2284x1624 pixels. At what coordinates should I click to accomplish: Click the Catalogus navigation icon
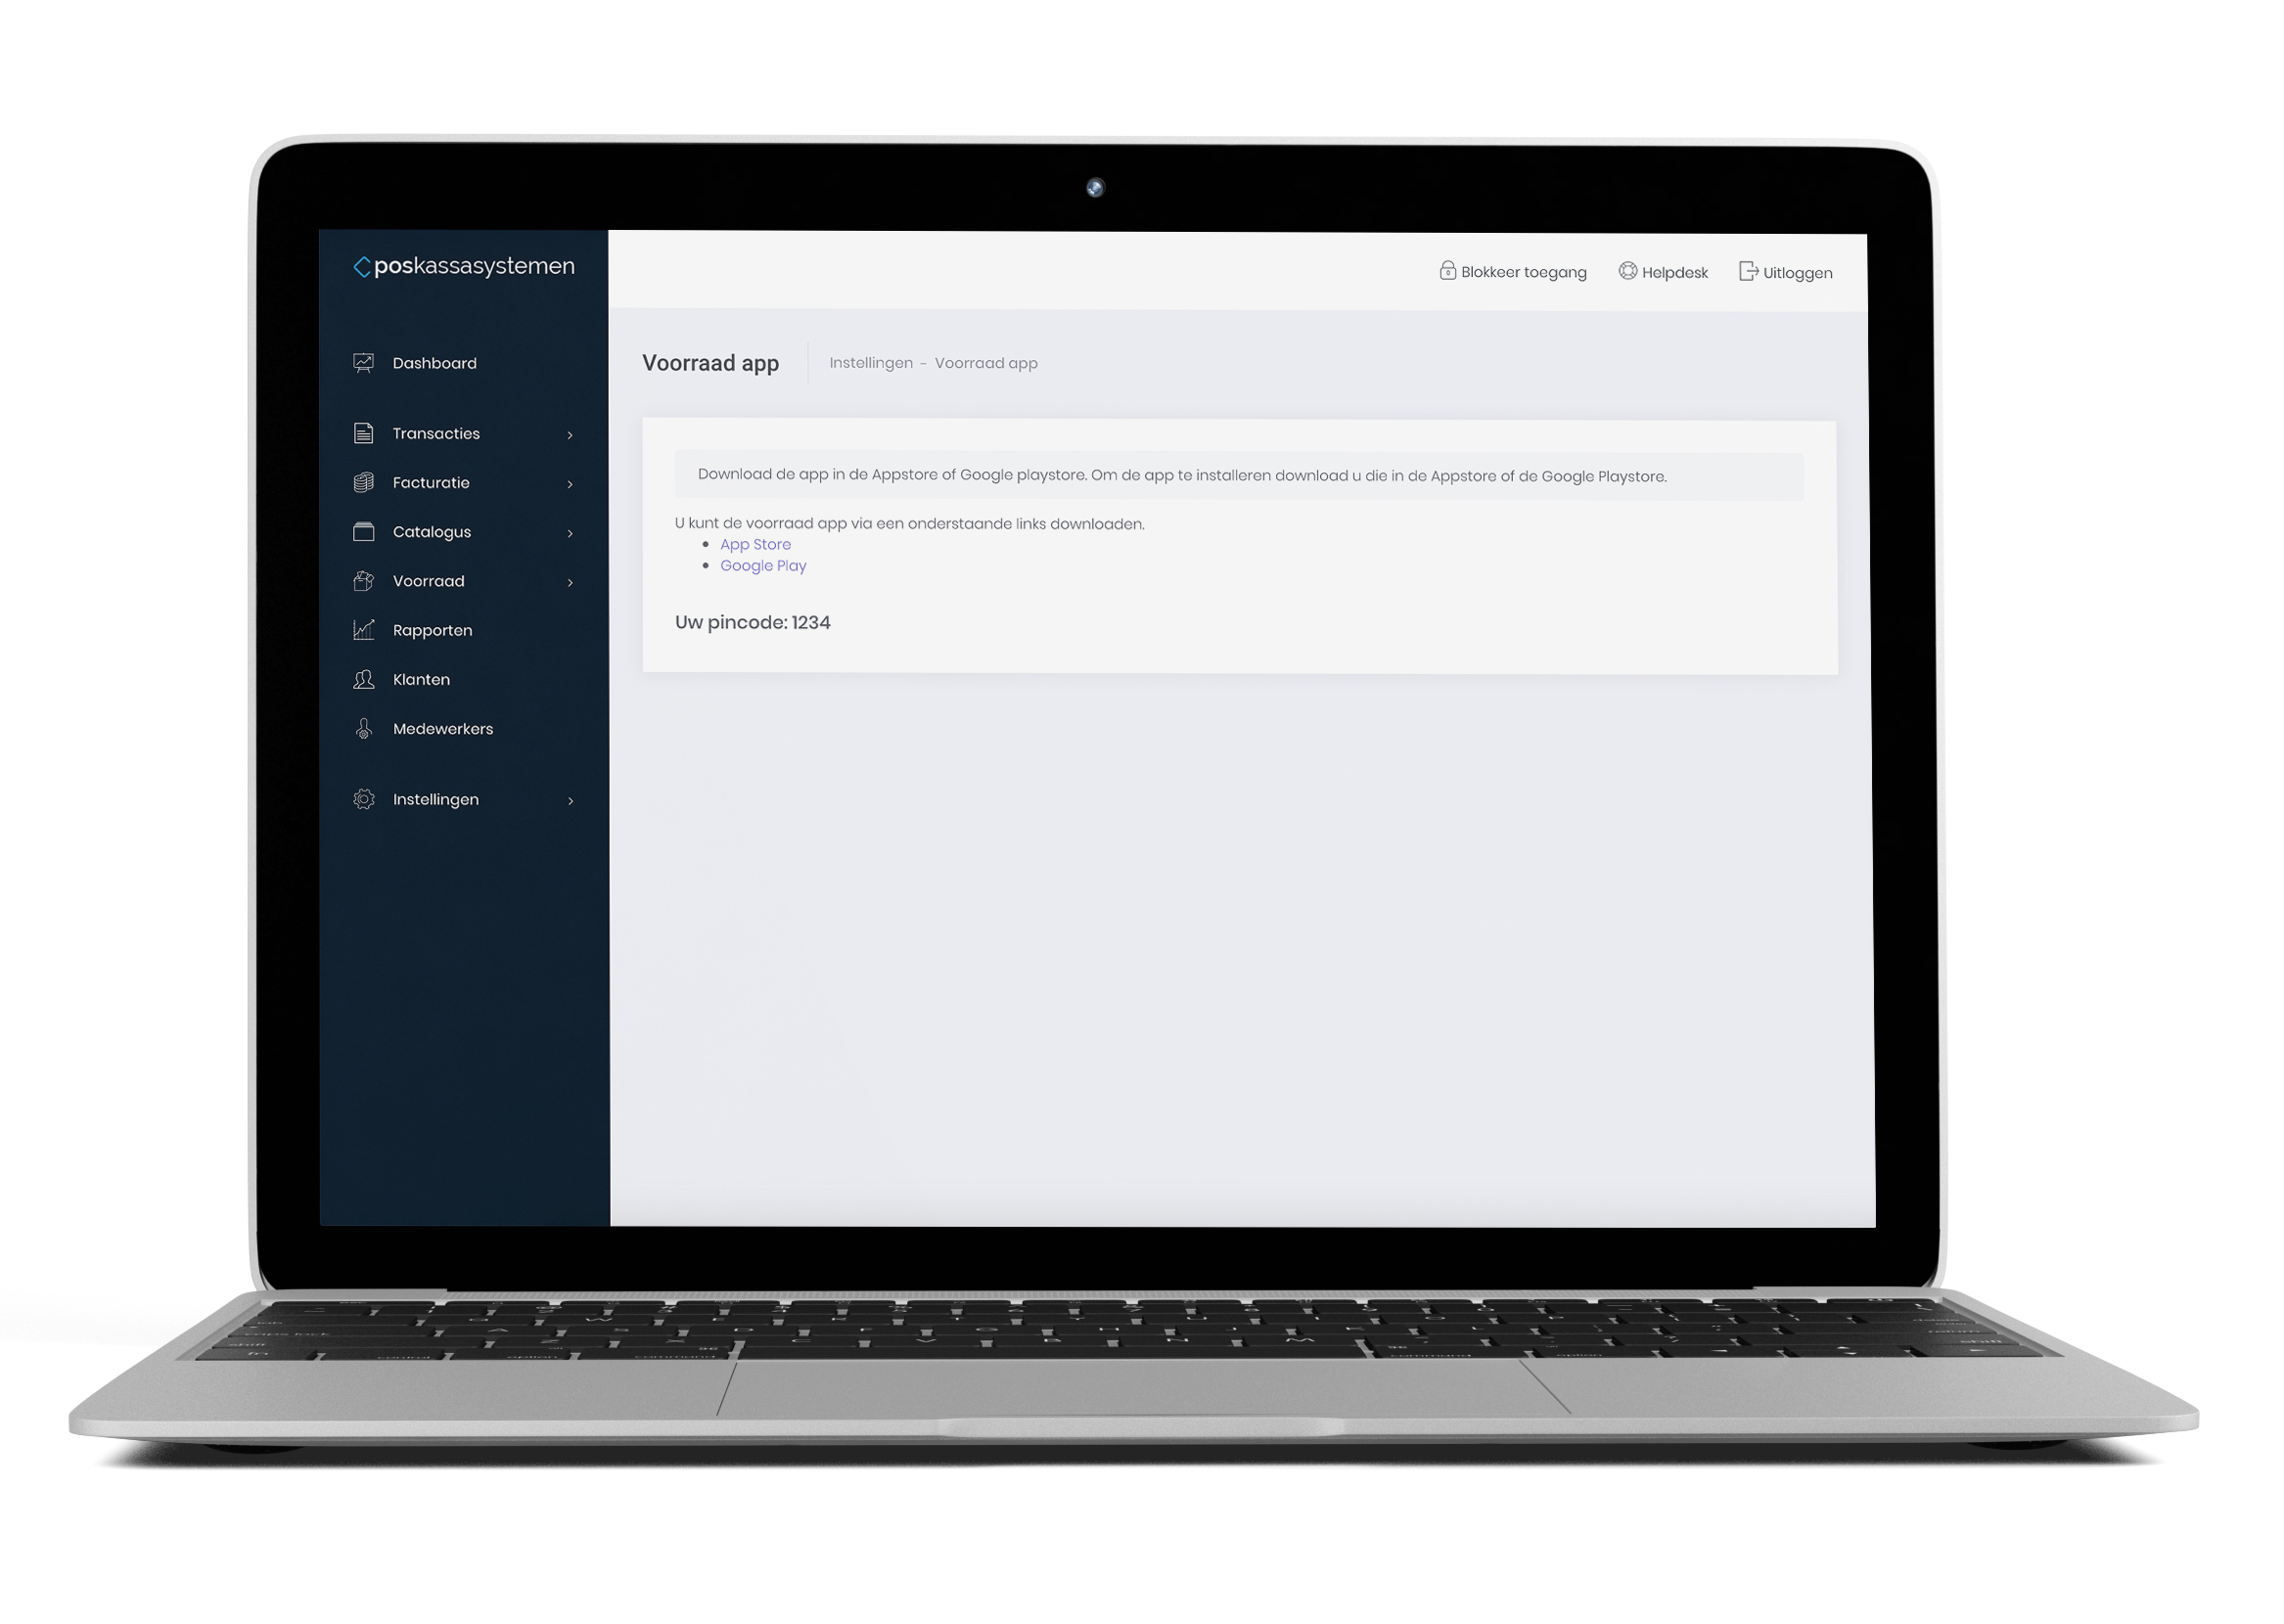(364, 531)
